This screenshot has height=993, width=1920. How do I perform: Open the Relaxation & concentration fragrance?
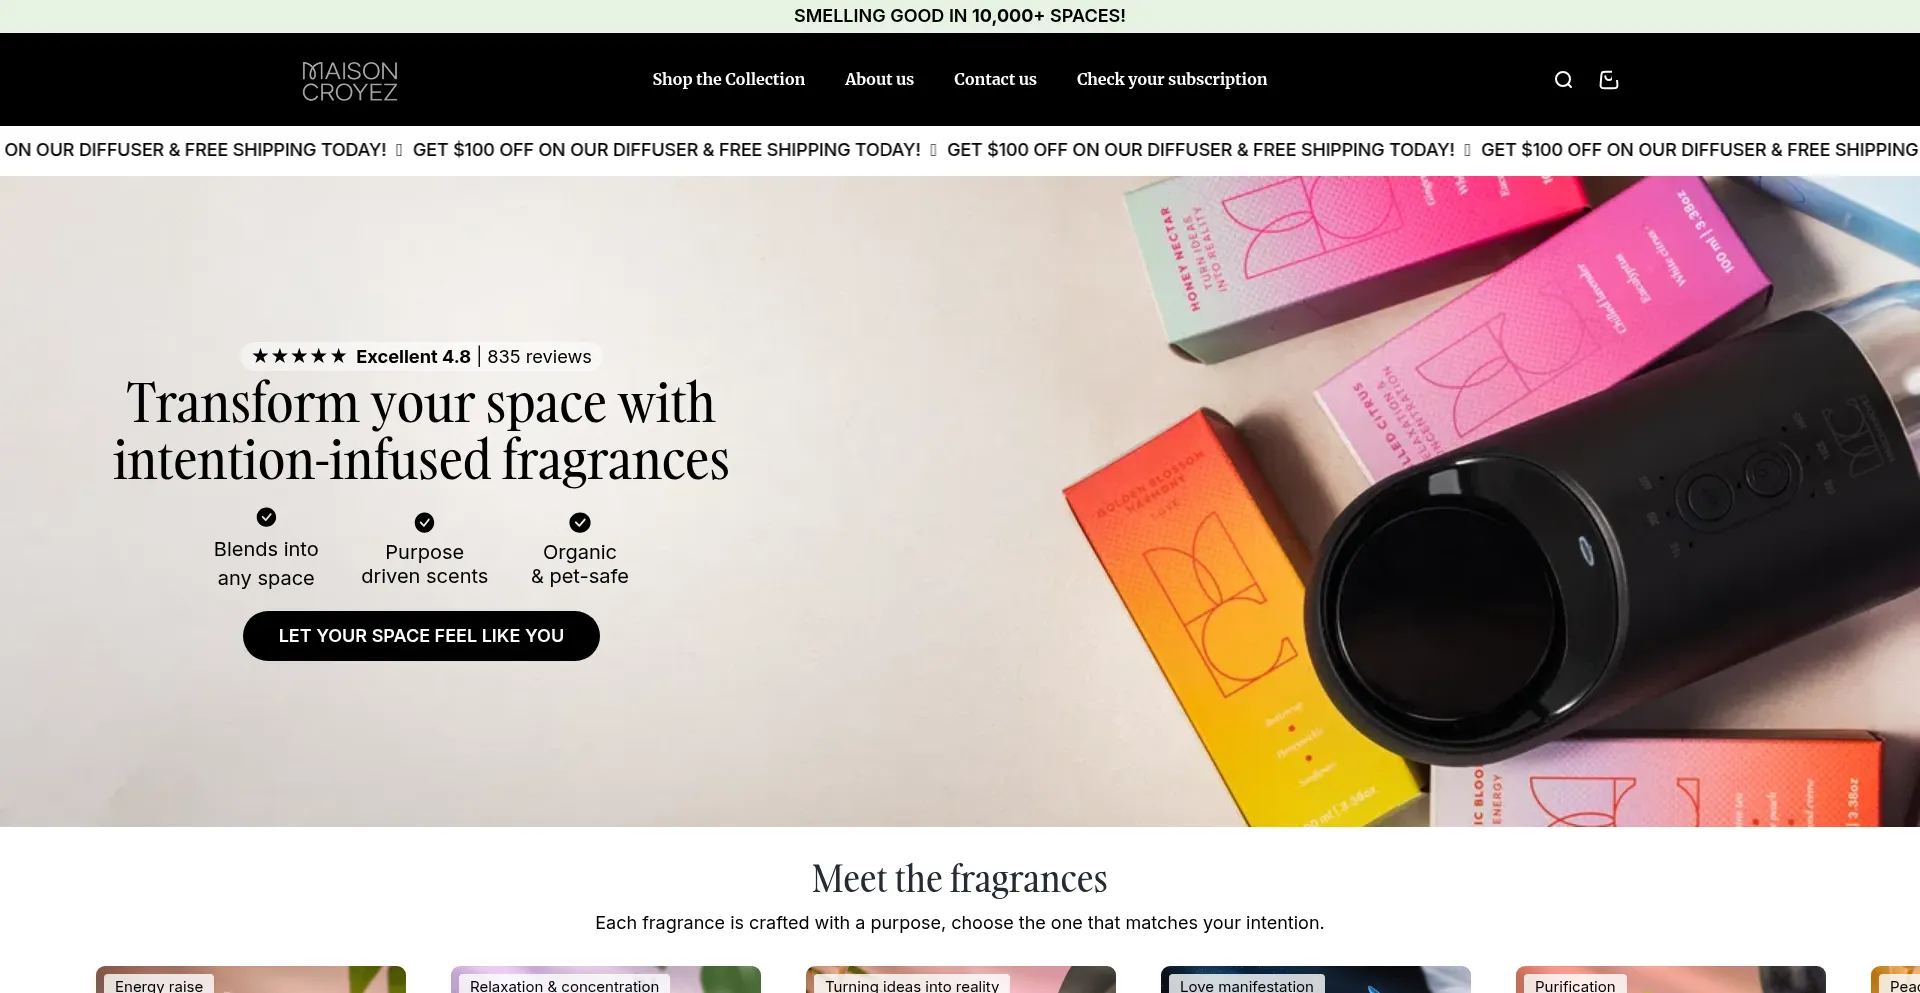tap(605, 979)
